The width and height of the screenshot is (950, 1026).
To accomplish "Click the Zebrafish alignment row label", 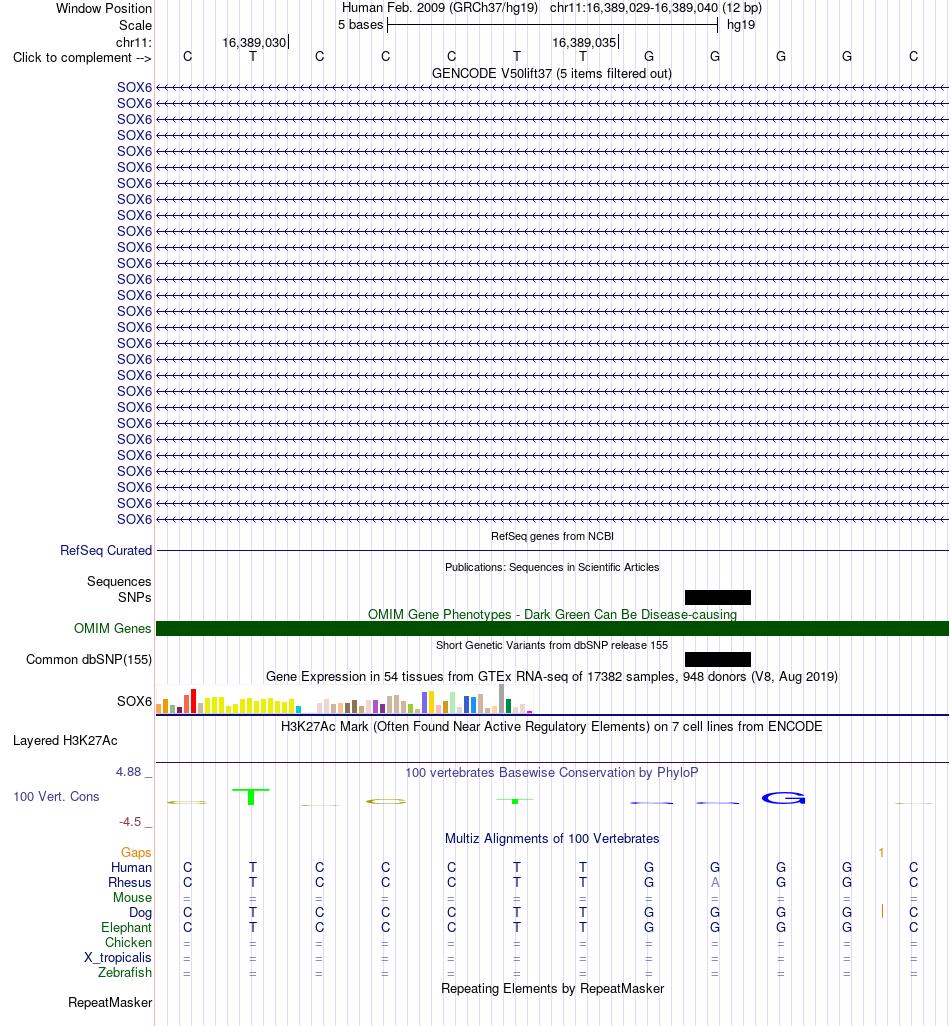I will coord(125,972).
